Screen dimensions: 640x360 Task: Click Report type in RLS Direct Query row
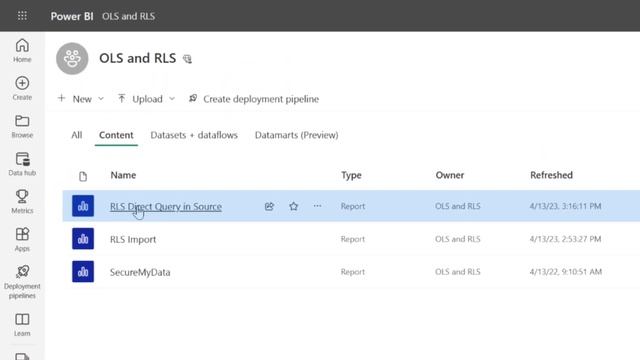[x=353, y=206]
